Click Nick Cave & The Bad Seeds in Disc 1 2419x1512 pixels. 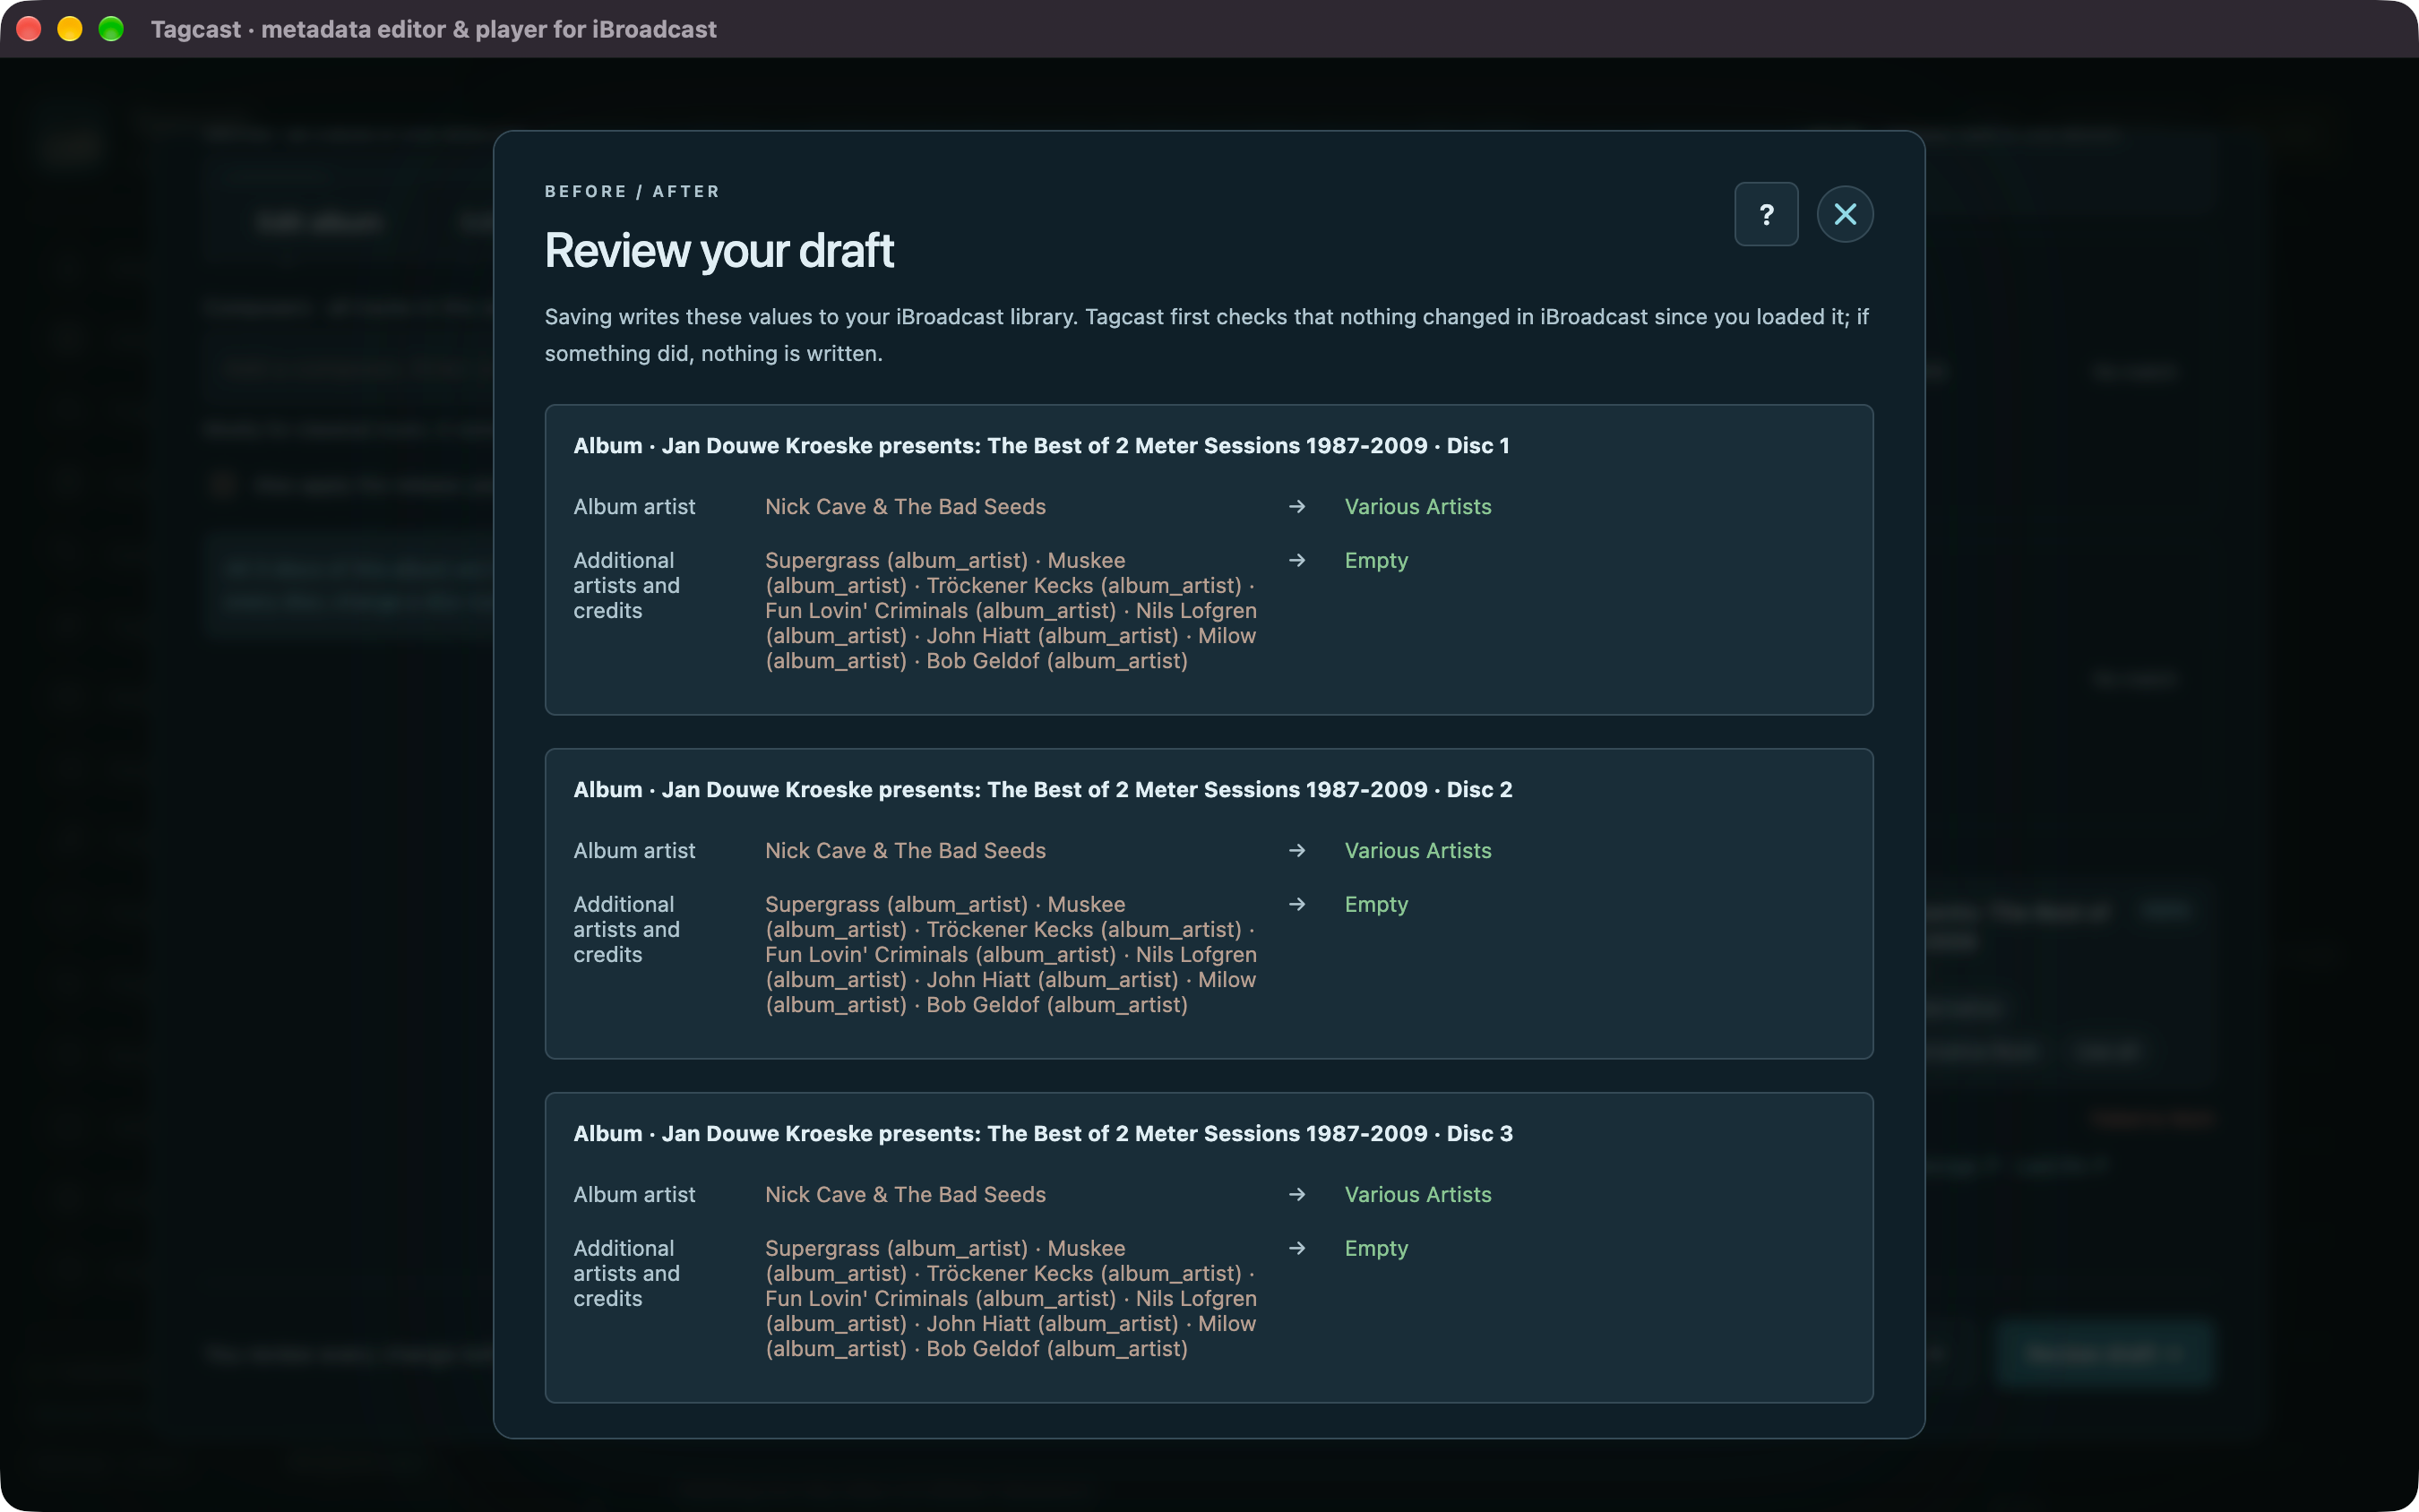[905, 507]
